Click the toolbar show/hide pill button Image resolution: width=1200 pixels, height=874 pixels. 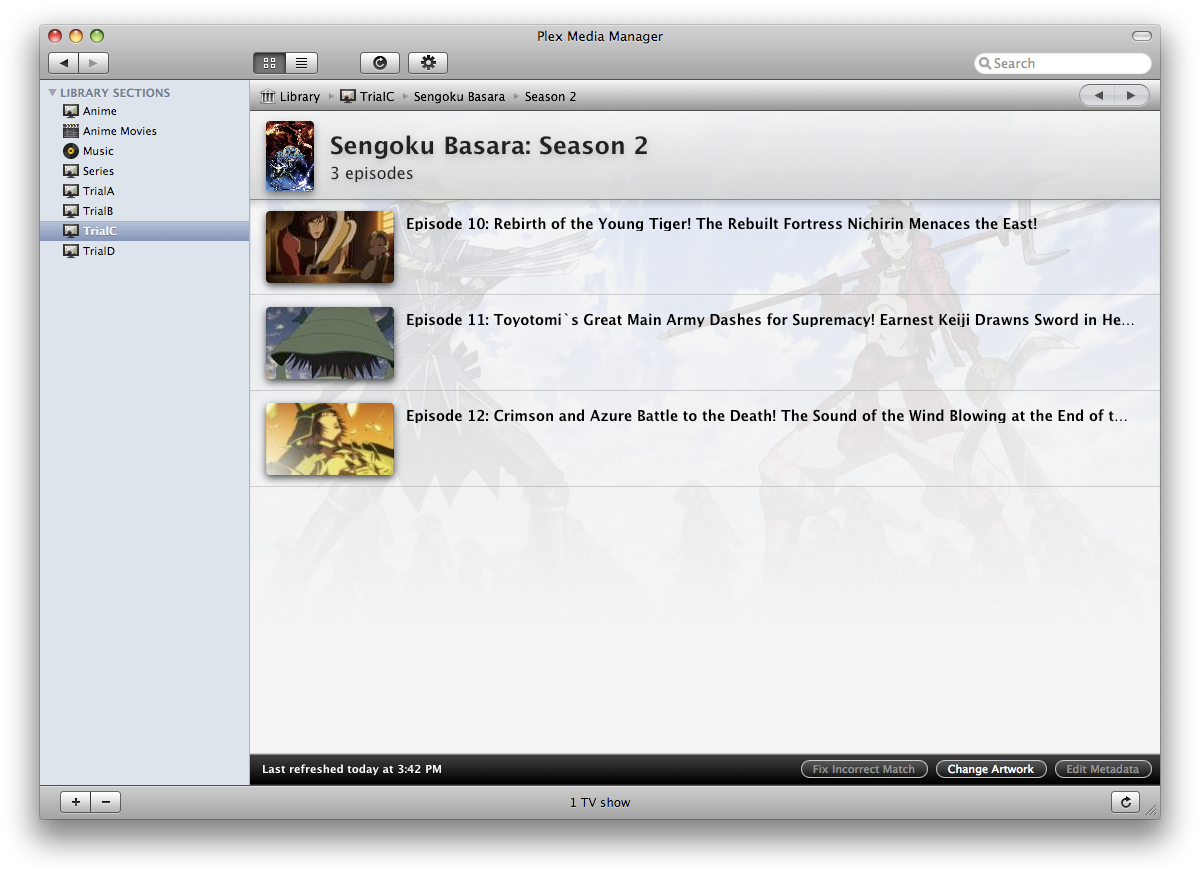pos(1142,36)
